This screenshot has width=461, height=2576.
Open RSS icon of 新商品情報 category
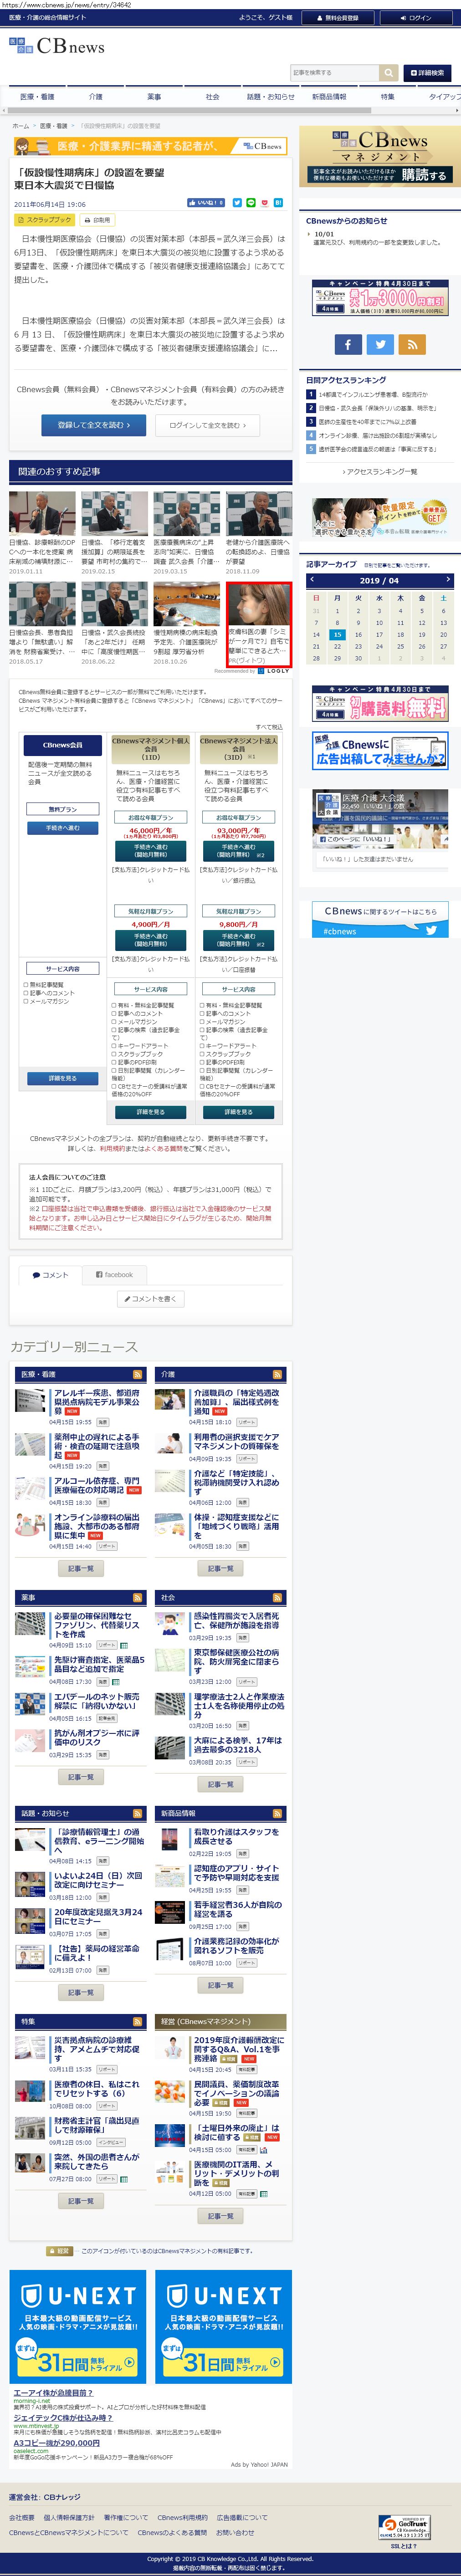click(277, 1813)
